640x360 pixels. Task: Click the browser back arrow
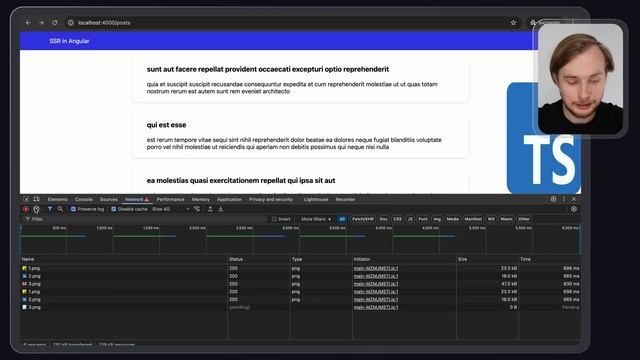28,23
